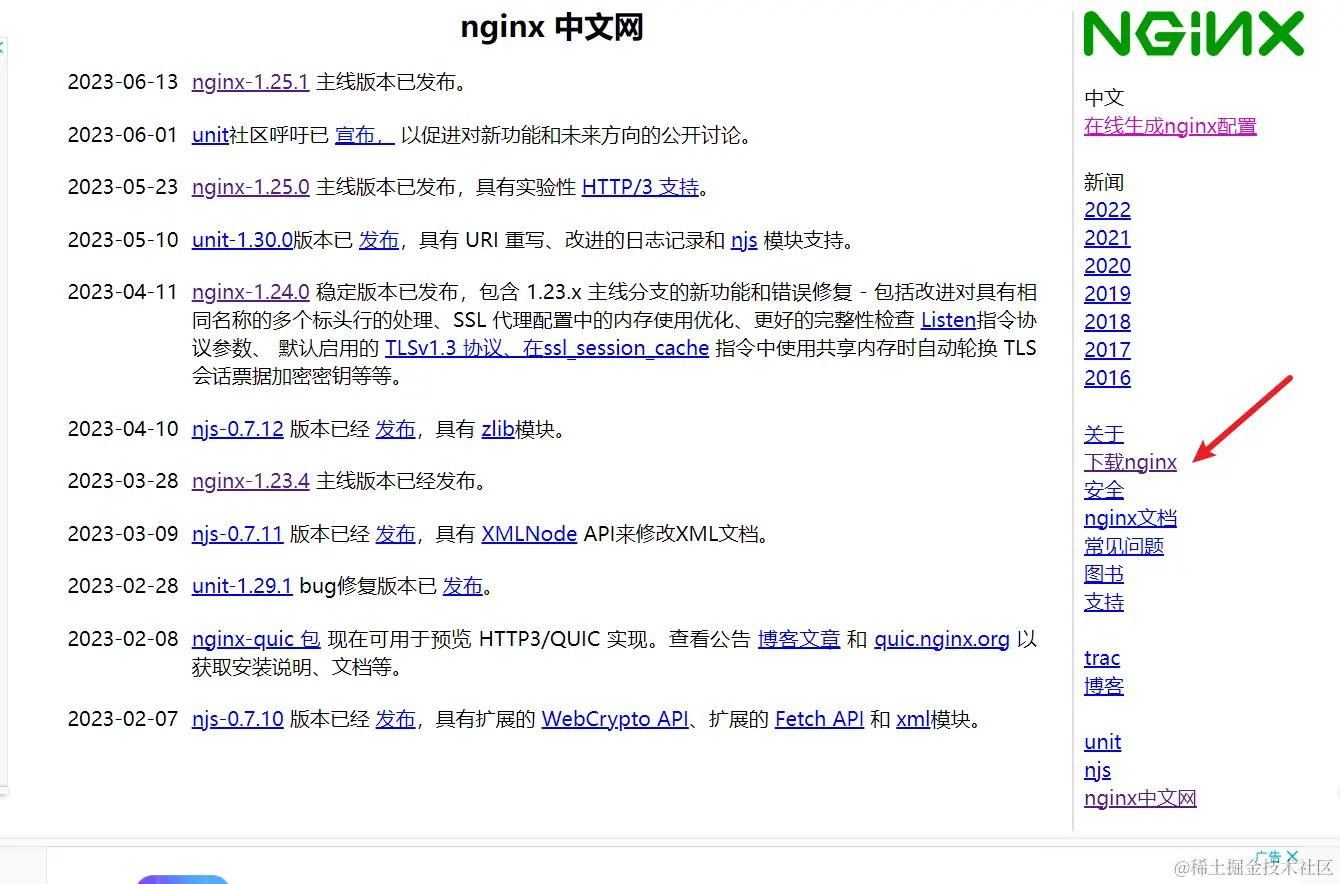Close the ad banner with the X icon
The height and width of the screenshot is (884, 1340).
pos(1292,857)
